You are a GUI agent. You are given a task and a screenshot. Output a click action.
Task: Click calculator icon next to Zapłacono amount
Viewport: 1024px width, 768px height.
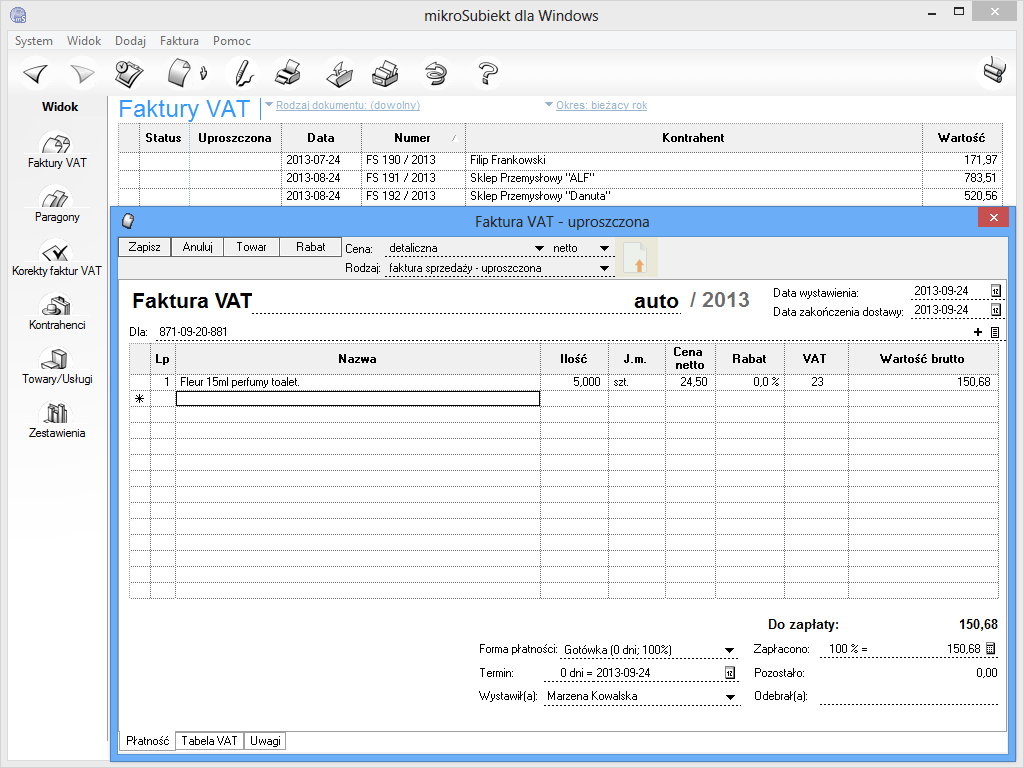(991, 649)
